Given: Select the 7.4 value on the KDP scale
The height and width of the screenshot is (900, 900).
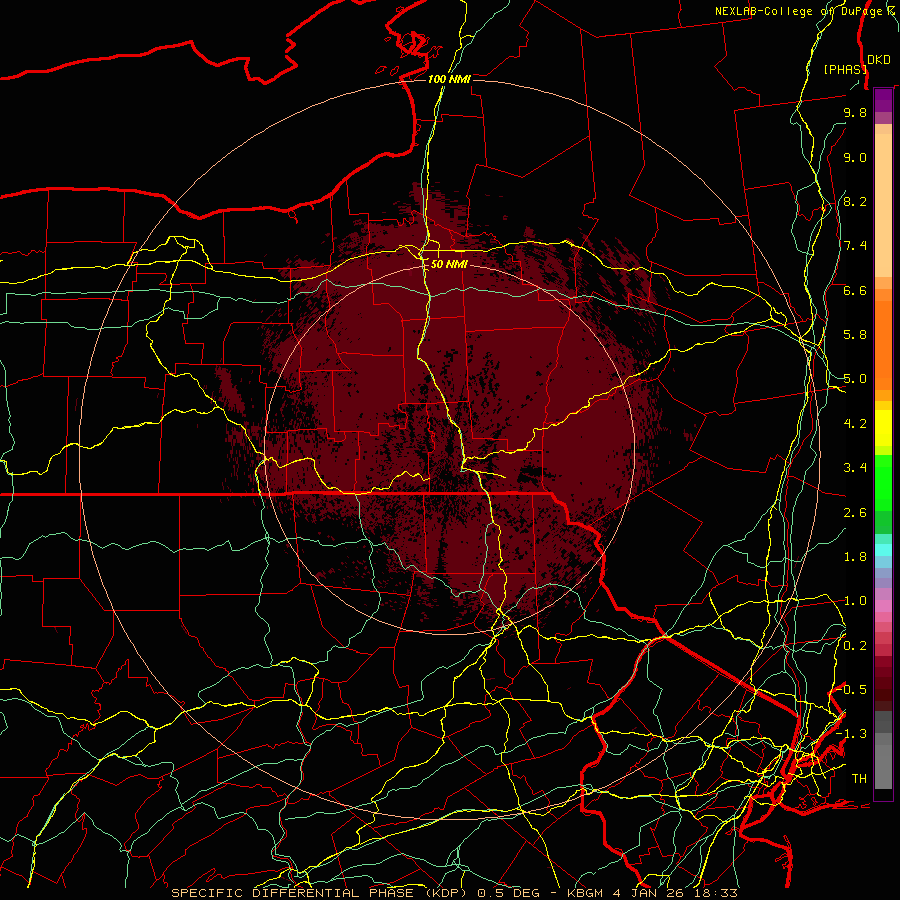Looking at the screenshot, I should (855, 246).
